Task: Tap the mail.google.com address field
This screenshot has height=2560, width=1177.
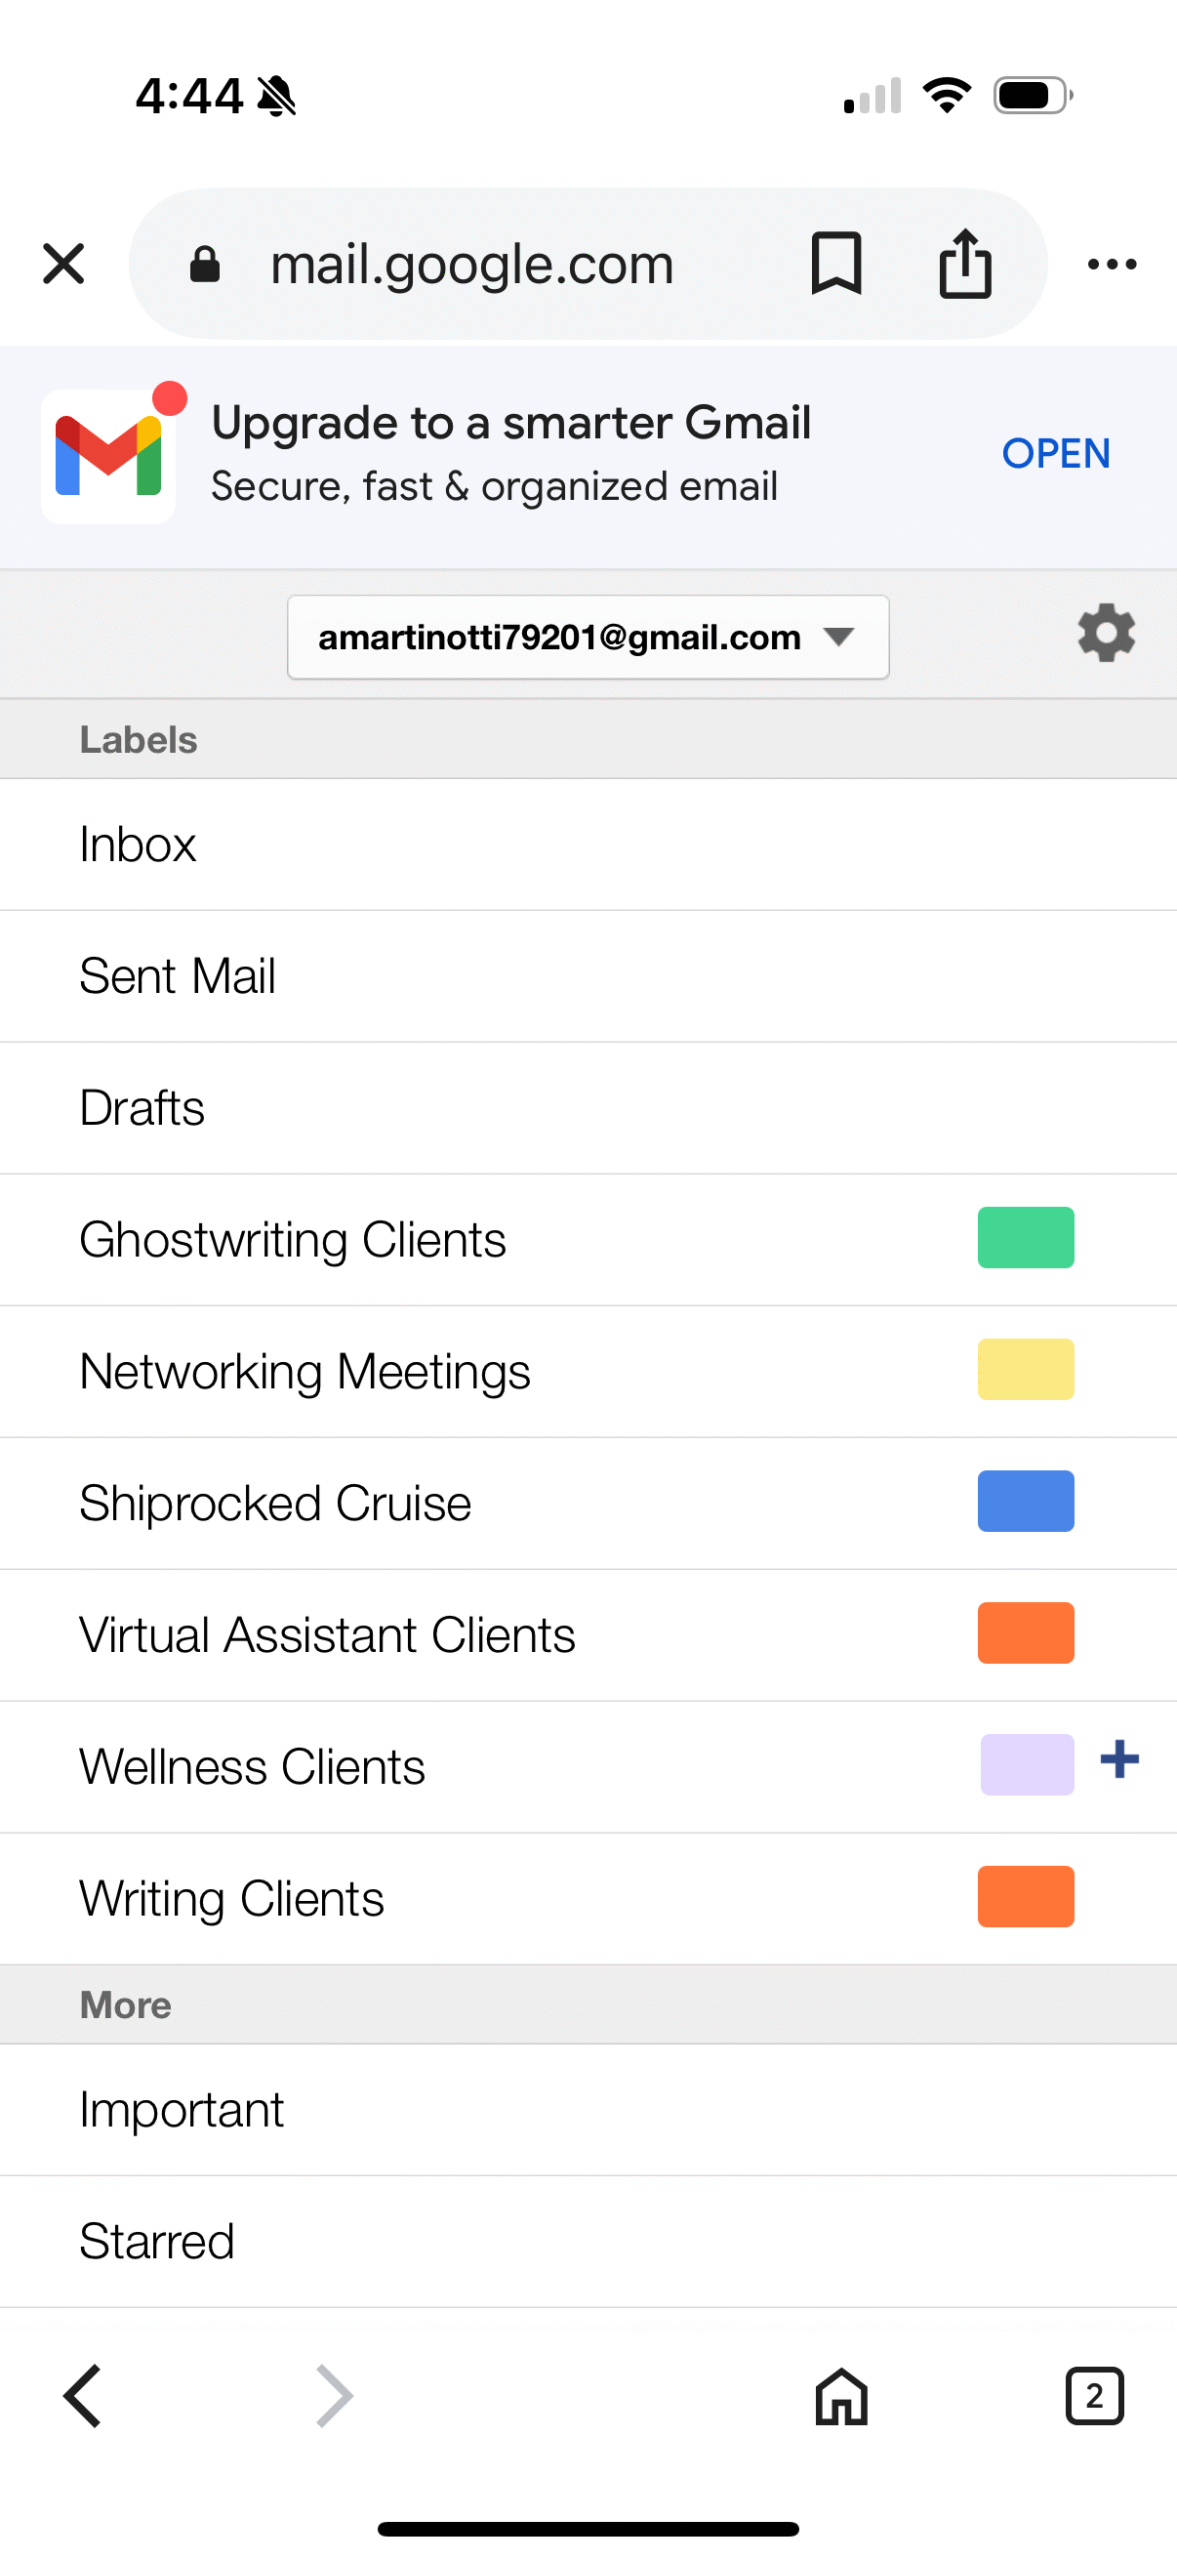Action: (472, 264)
